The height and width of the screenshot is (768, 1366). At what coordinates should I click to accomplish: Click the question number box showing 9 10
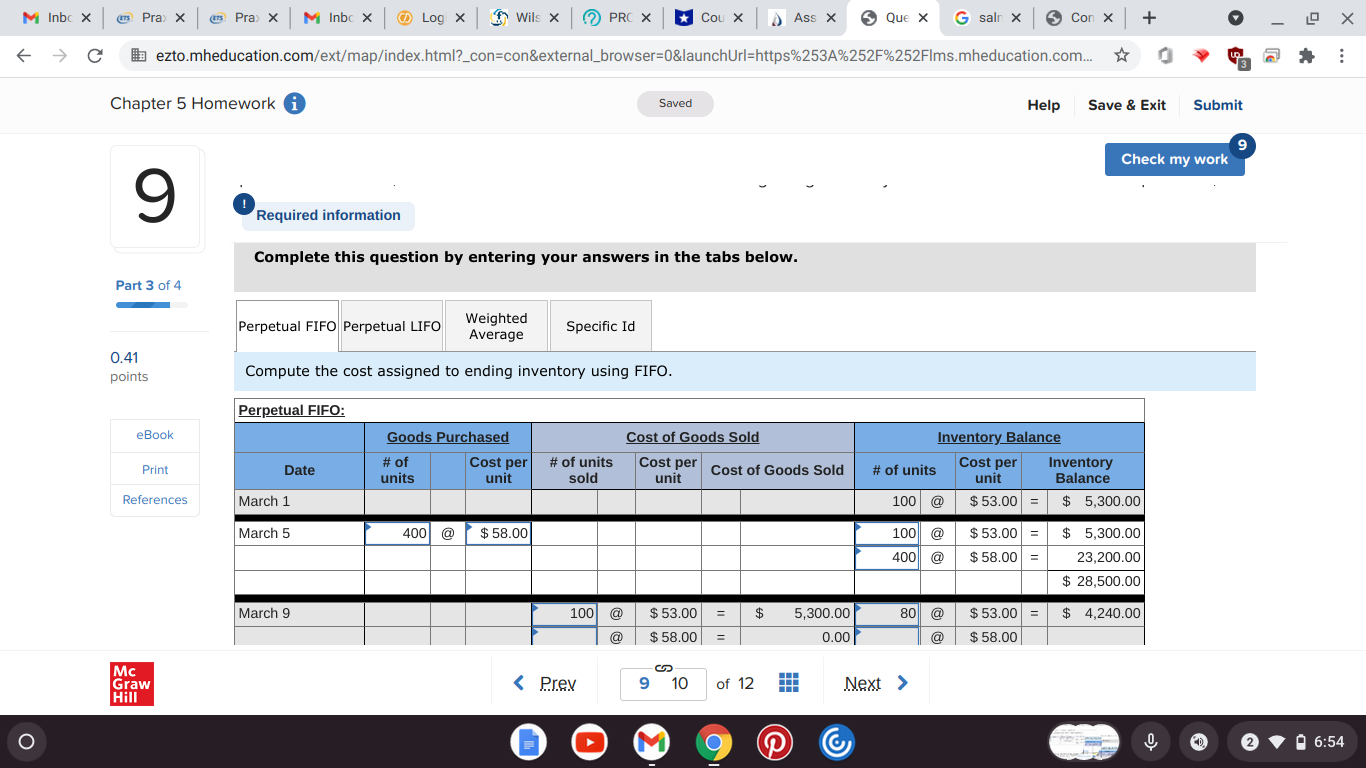pos(664,684)
